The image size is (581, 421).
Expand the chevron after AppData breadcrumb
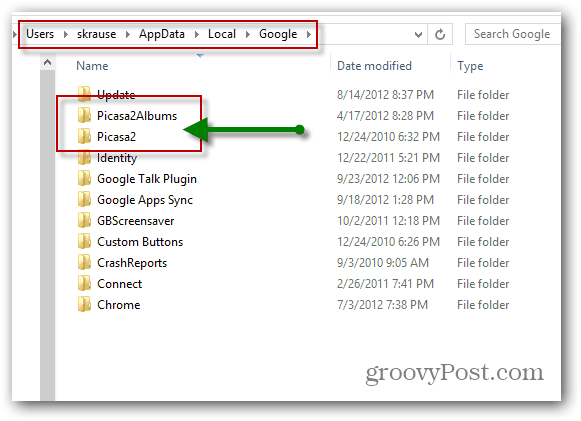click(196, 34)
